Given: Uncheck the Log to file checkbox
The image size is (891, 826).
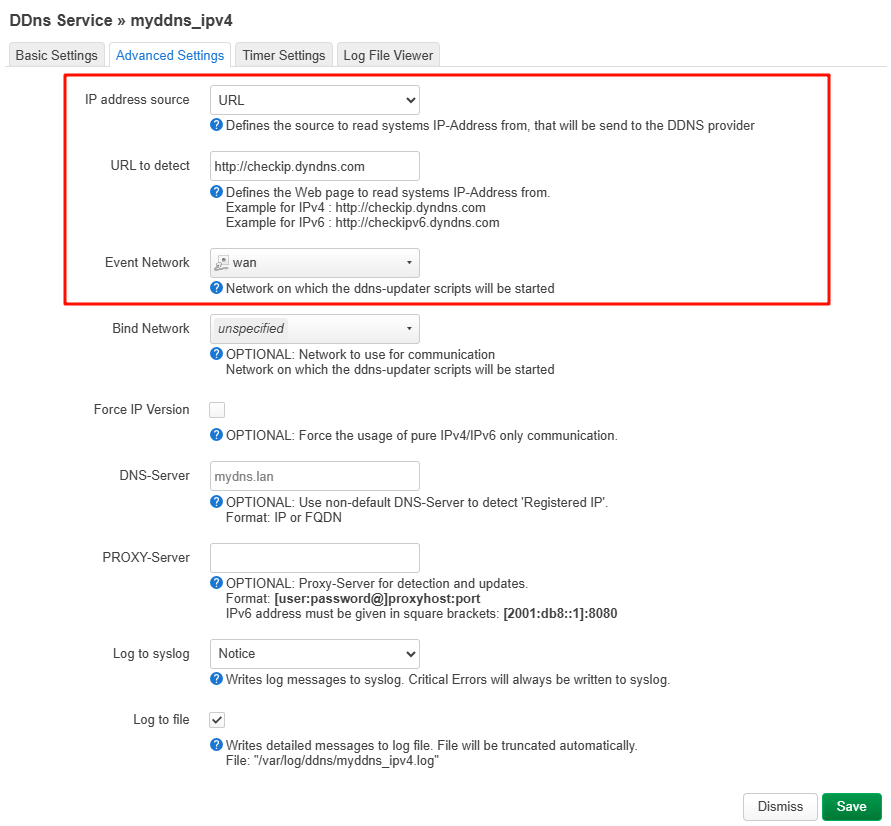Looking at the screenshot, I should click(217, 720).
